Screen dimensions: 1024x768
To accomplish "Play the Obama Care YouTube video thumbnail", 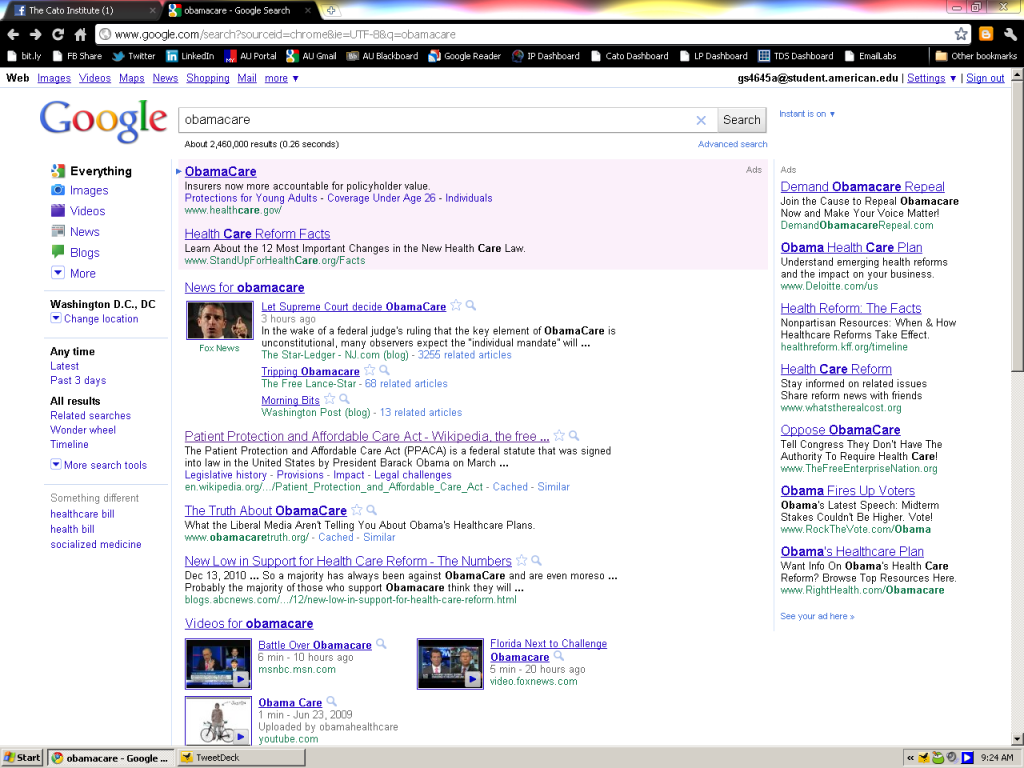I will coord(218,720).
